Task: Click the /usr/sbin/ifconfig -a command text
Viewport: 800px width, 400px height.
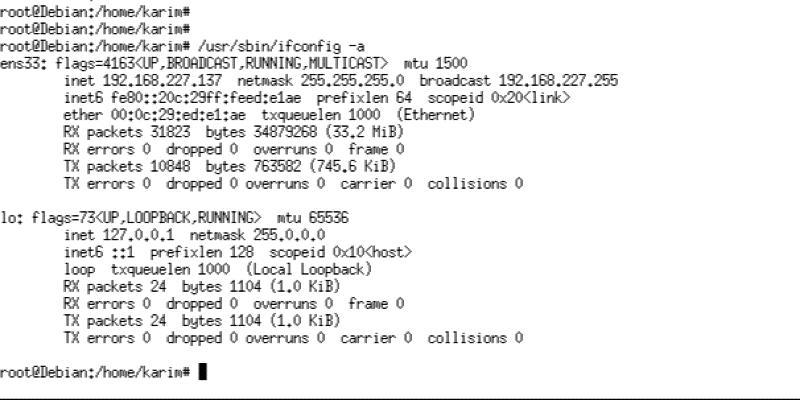Action: [282, 46]
